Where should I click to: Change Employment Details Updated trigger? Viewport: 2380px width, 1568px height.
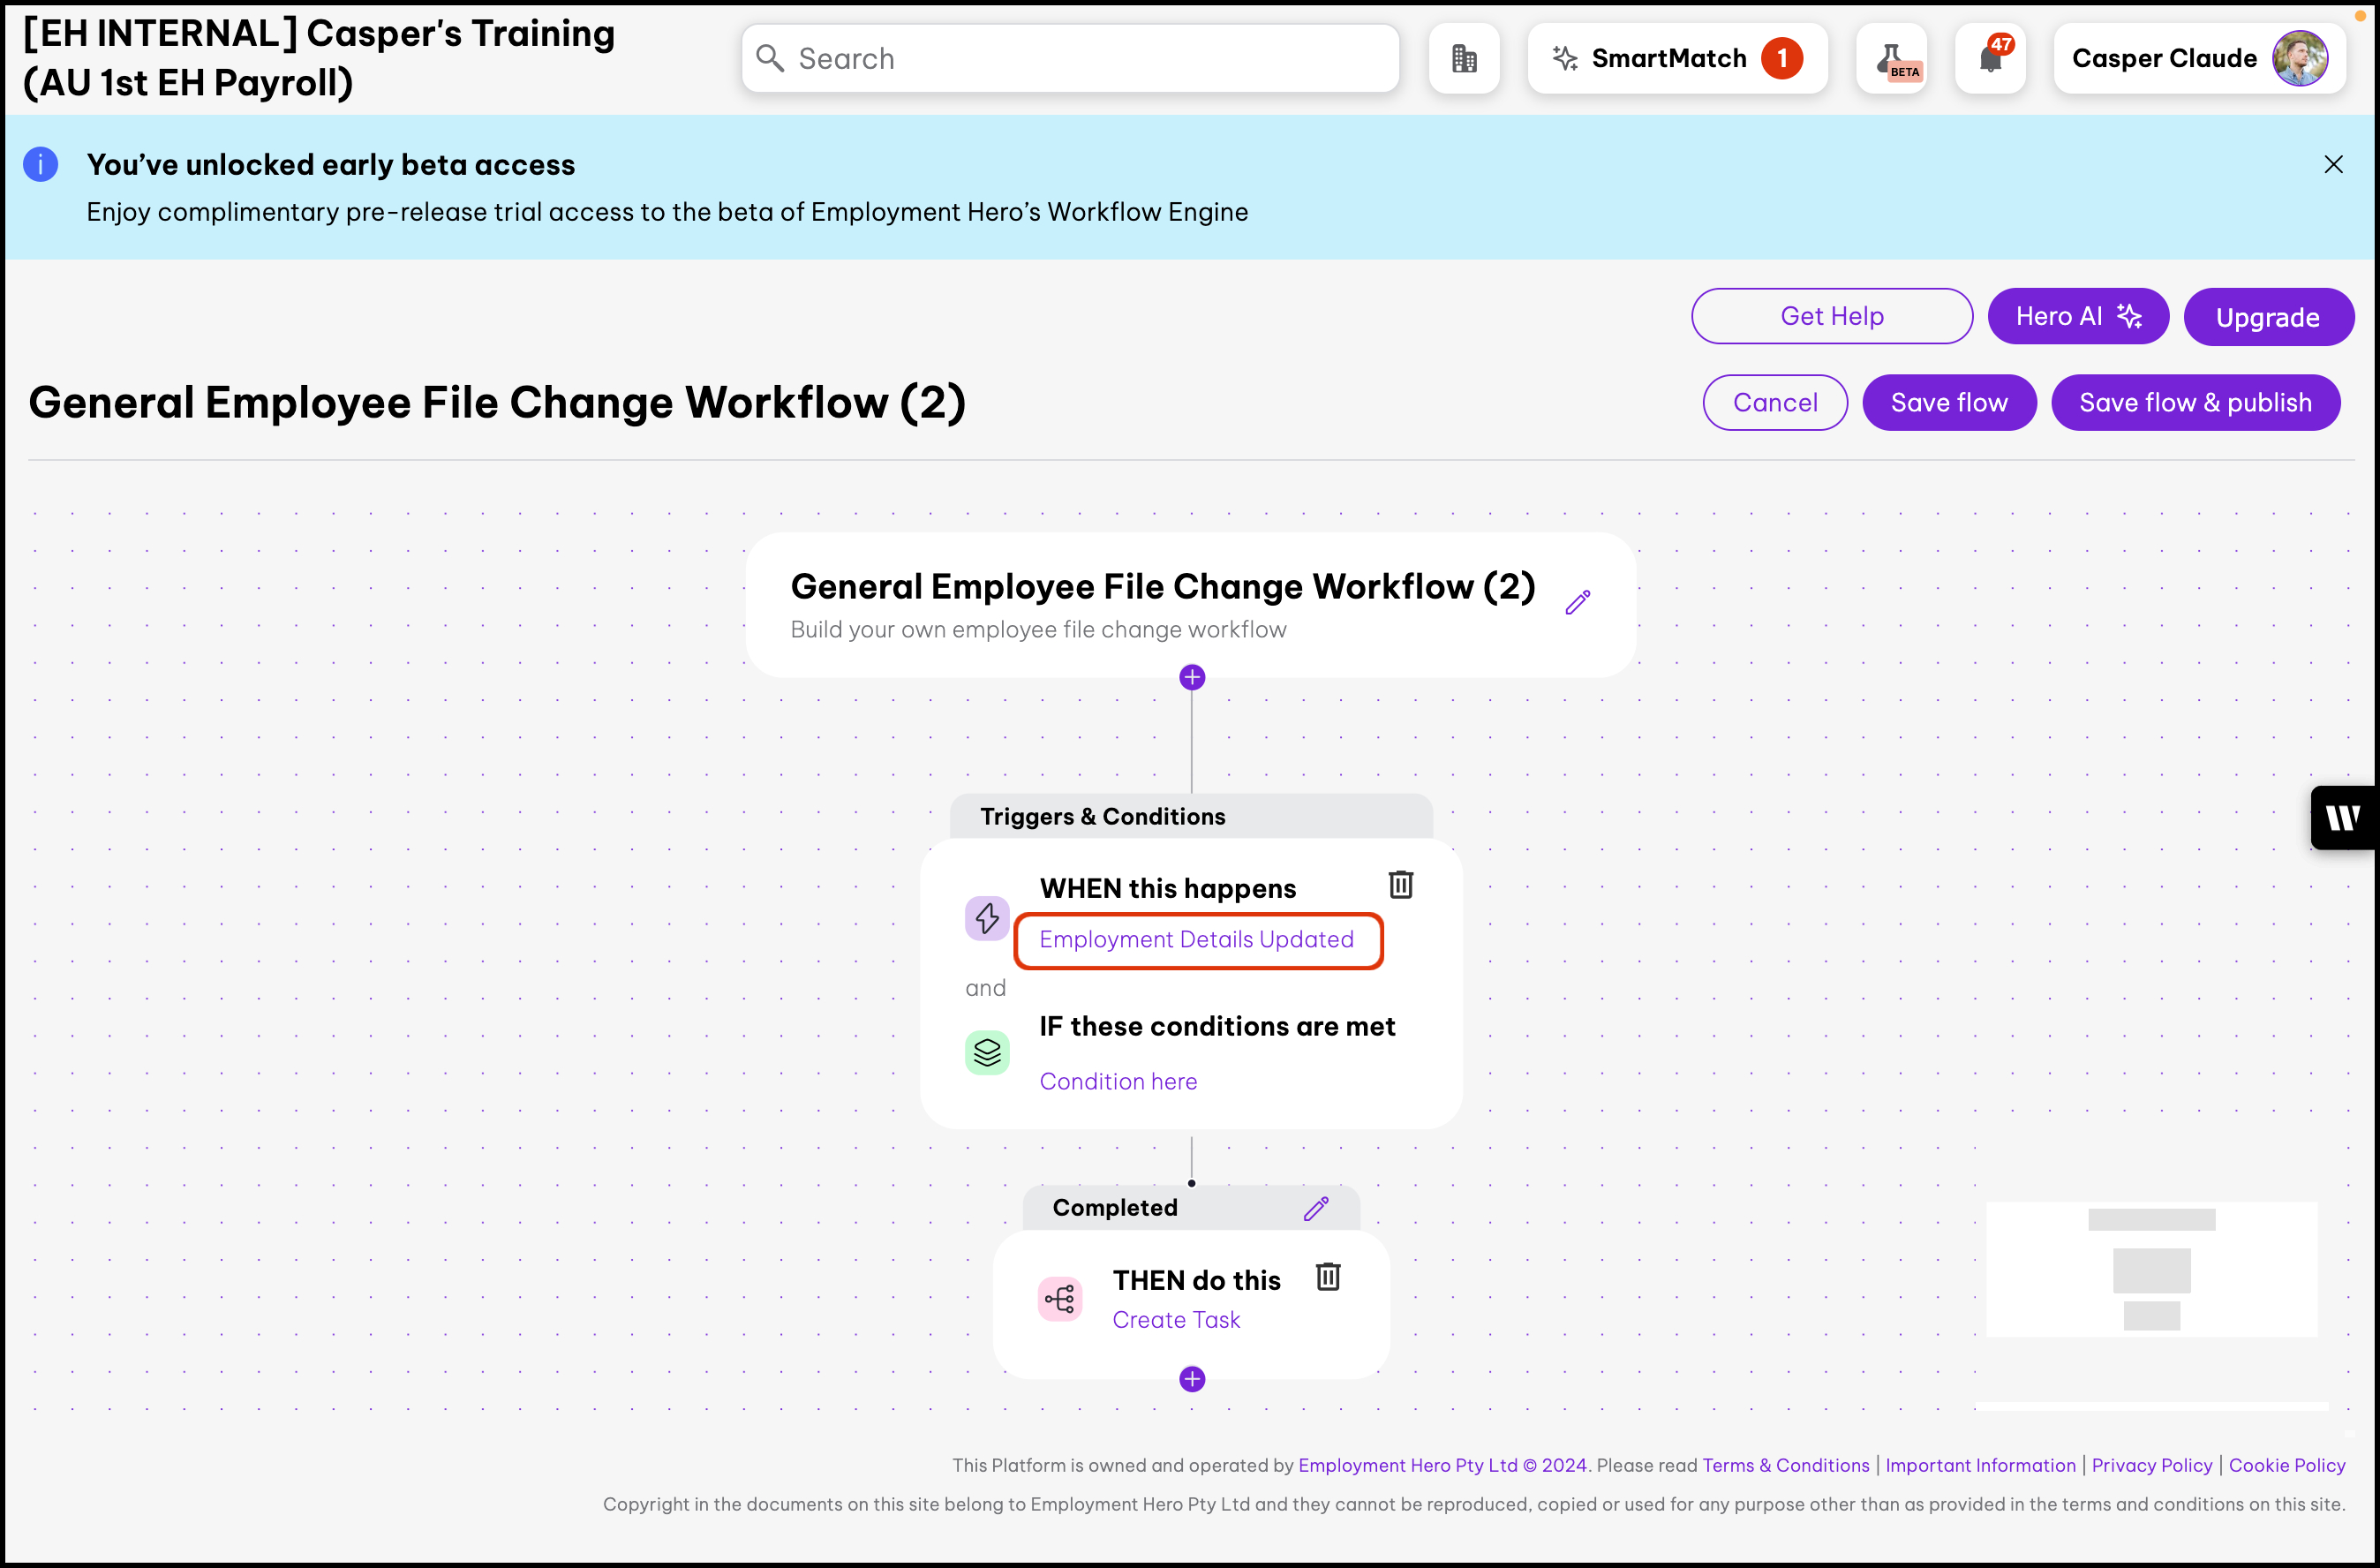coord(1196,940)
